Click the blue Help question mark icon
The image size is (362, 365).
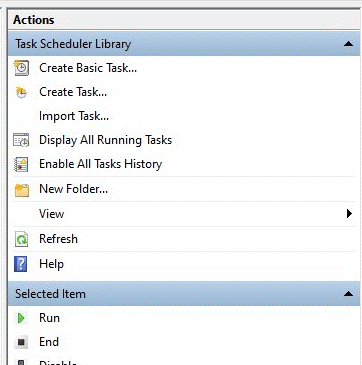coord(21,264)
